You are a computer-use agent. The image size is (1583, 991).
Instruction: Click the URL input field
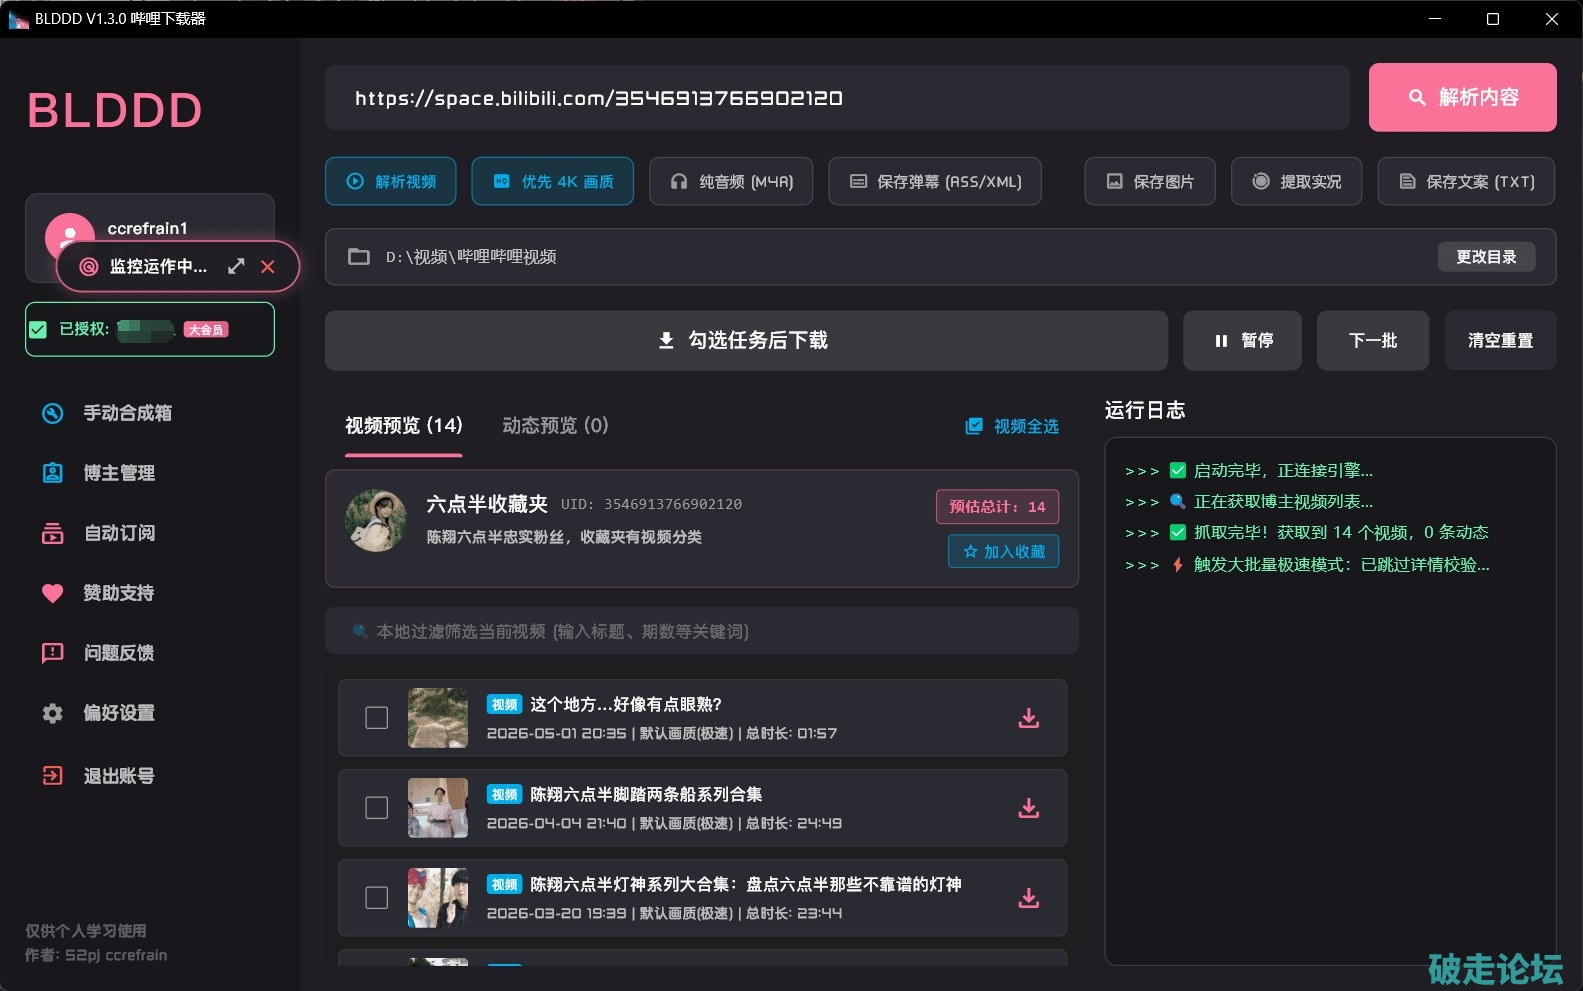837,97
